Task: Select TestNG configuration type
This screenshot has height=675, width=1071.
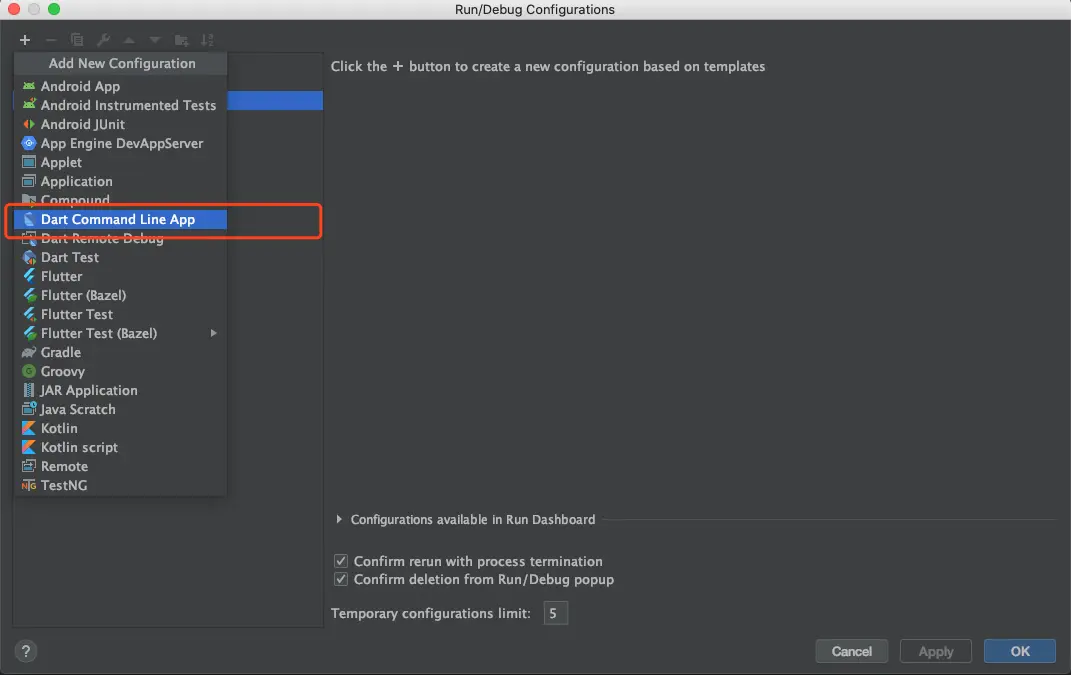Action: point(120,486)
